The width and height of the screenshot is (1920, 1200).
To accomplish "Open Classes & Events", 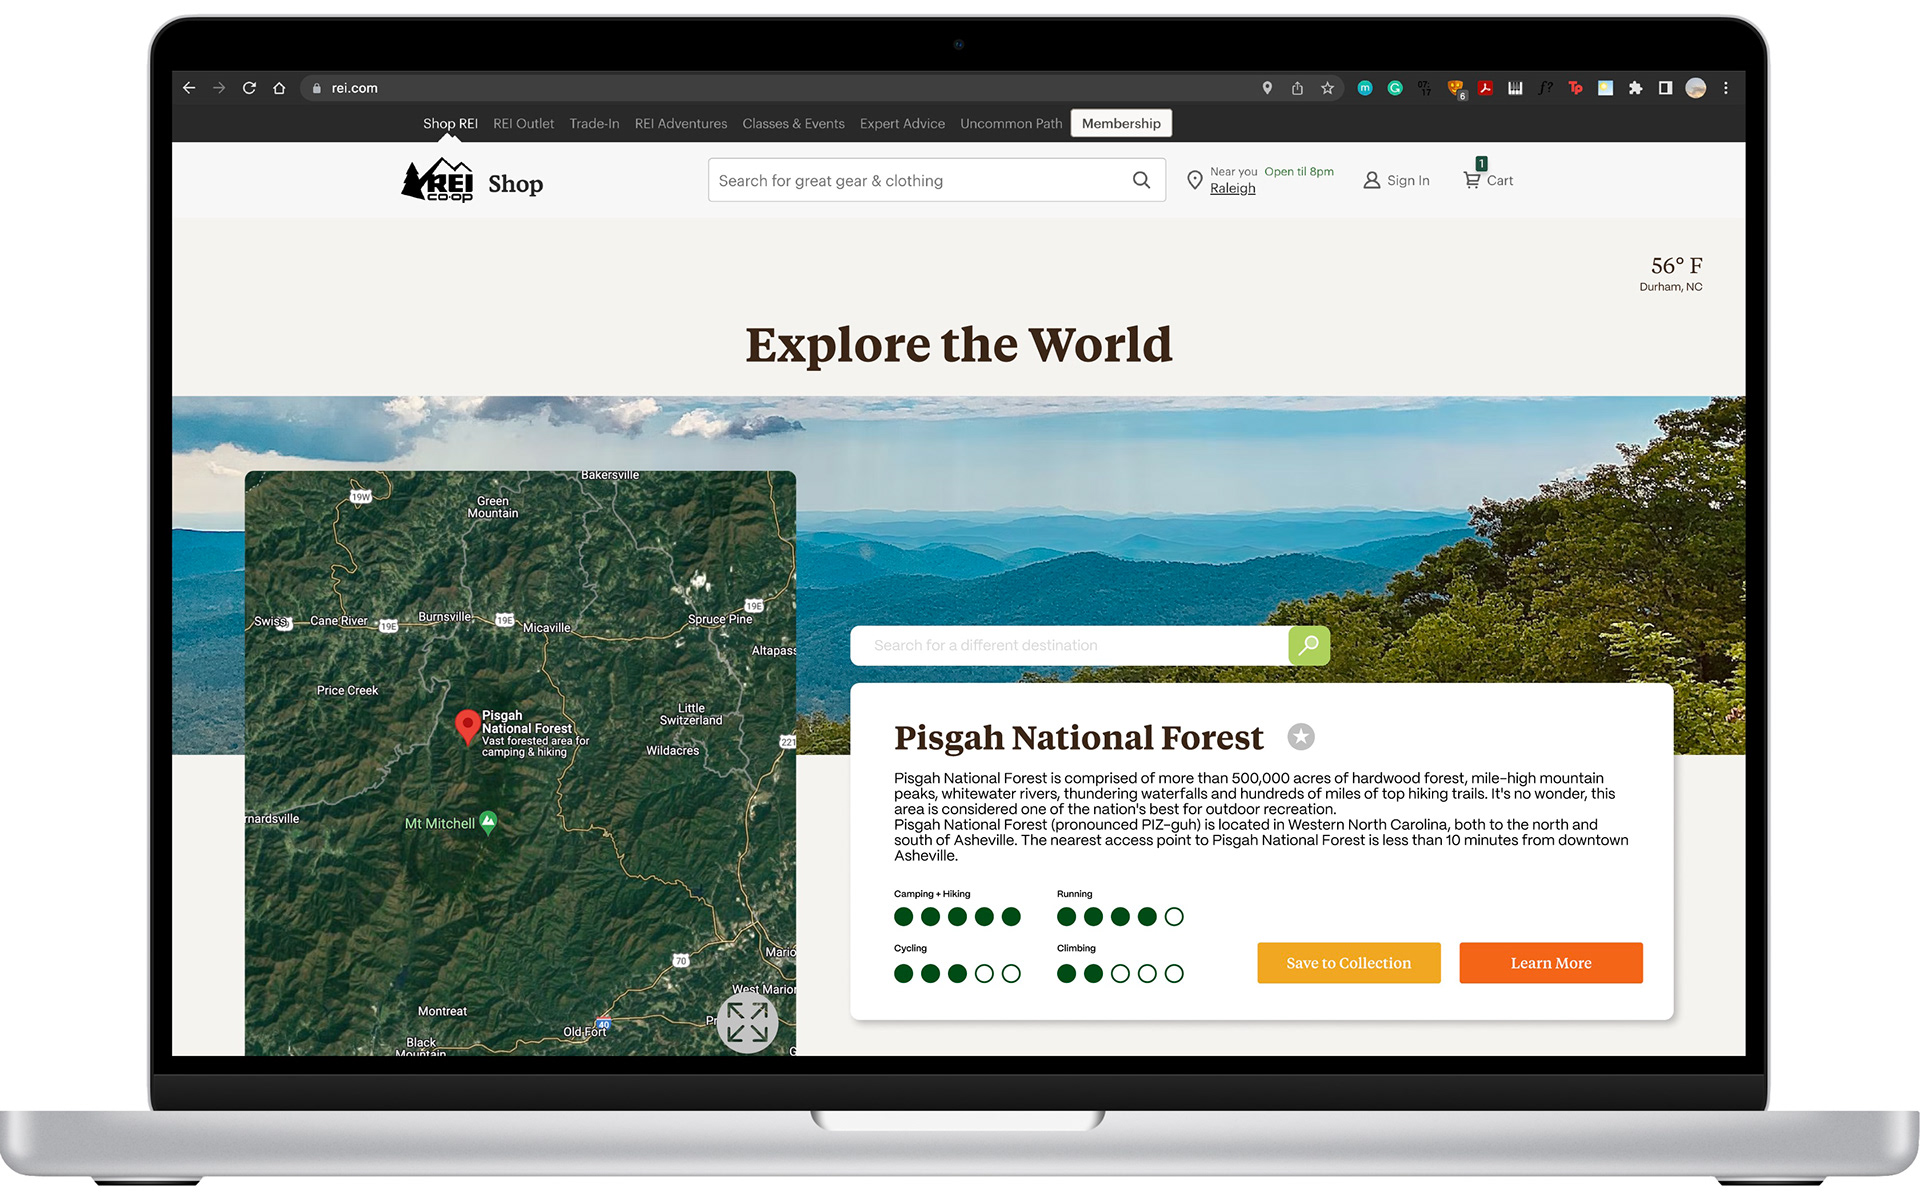I will tap(793, 124).
